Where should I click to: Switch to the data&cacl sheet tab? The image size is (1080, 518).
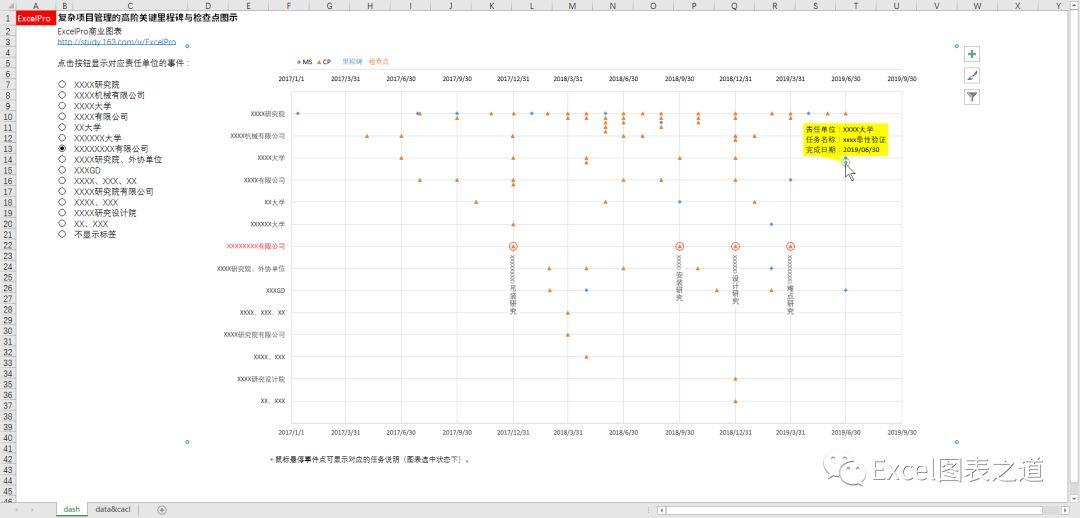113,510
